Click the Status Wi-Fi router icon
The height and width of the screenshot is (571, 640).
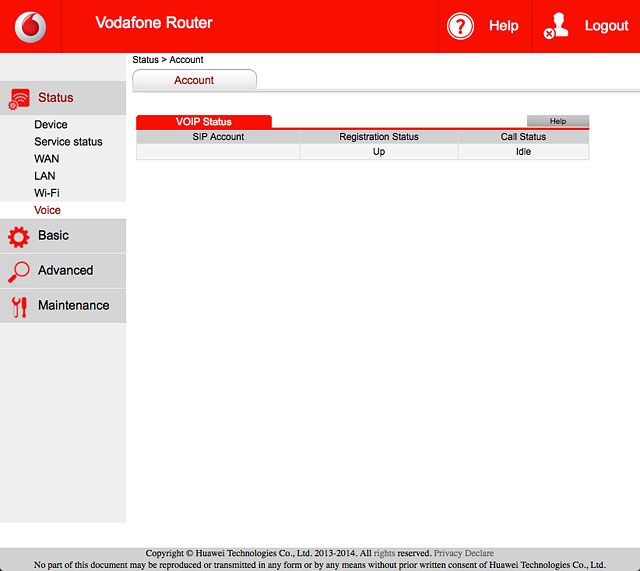(19, 99)
